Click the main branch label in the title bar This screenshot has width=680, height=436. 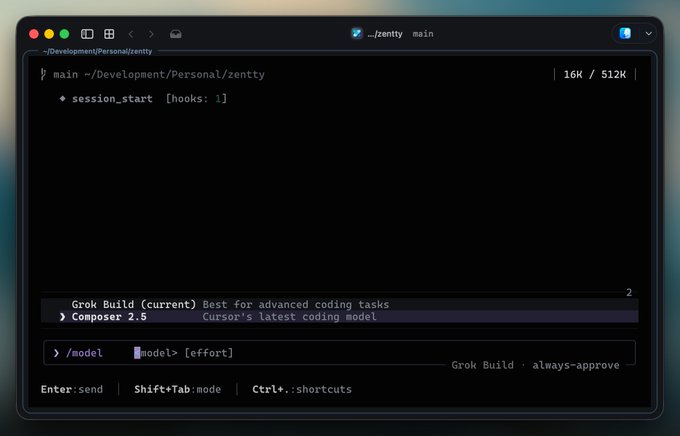423,34
